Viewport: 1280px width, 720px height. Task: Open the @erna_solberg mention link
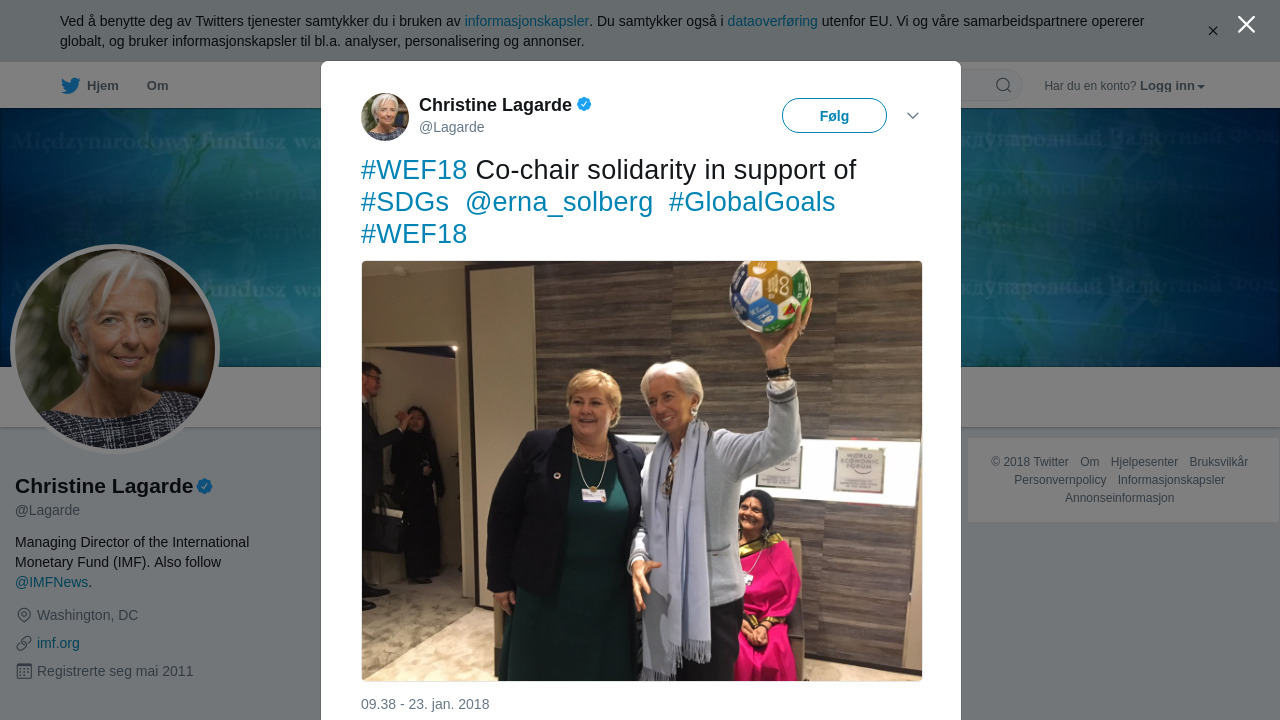pyautogui.click(x=559, y=202)
